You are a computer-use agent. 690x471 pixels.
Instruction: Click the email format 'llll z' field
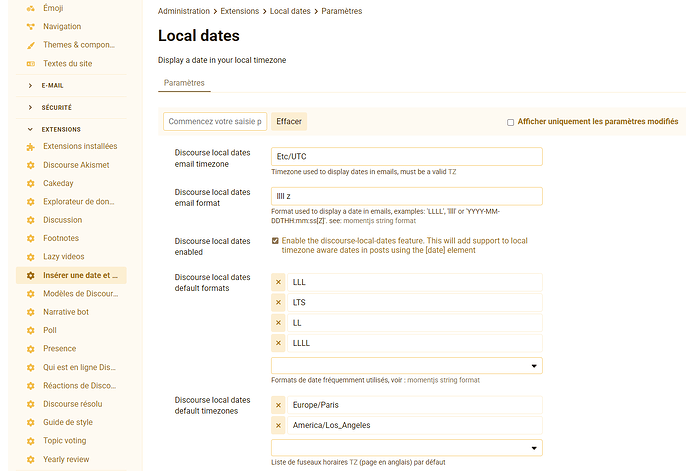pyautogui.click(x=407, y=196)
